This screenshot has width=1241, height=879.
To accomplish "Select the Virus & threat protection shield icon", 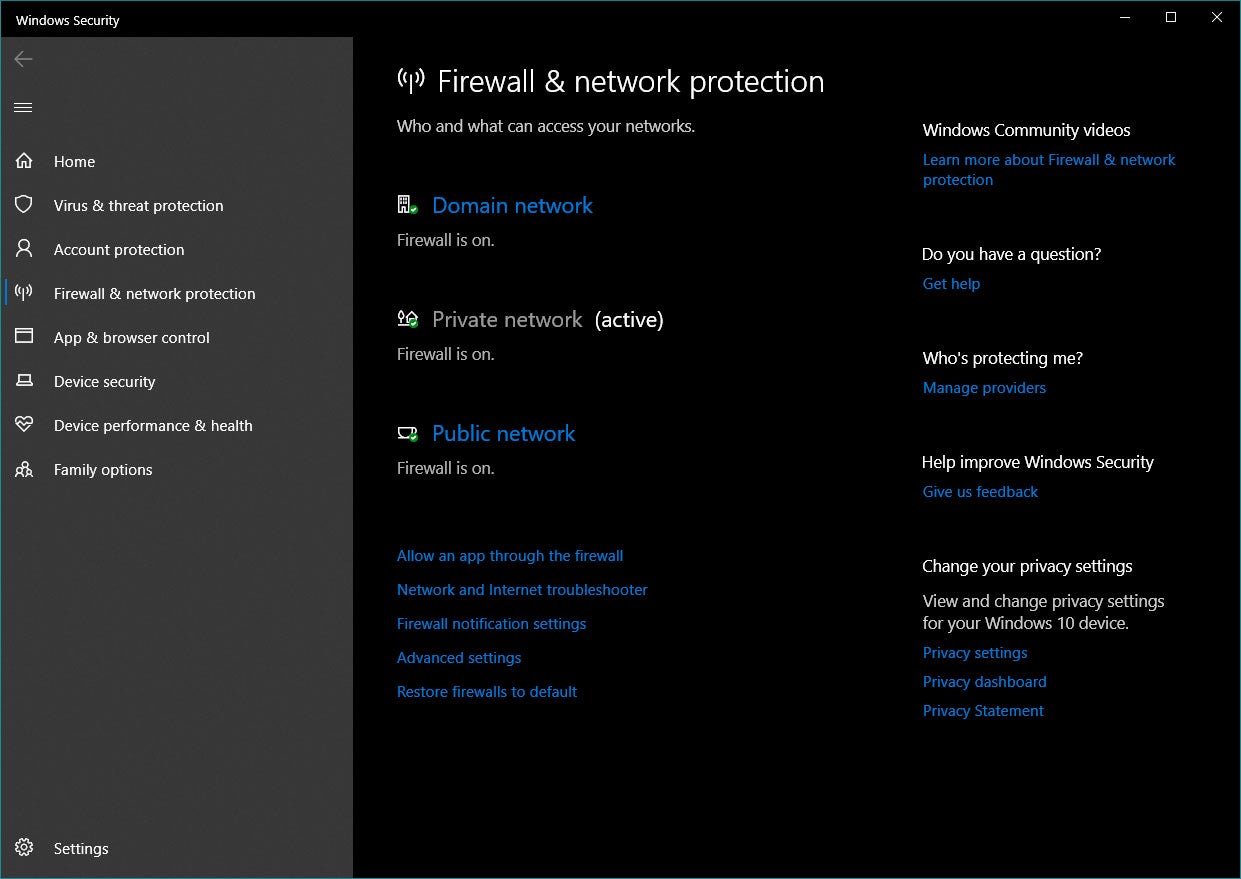I will (24, 205).
